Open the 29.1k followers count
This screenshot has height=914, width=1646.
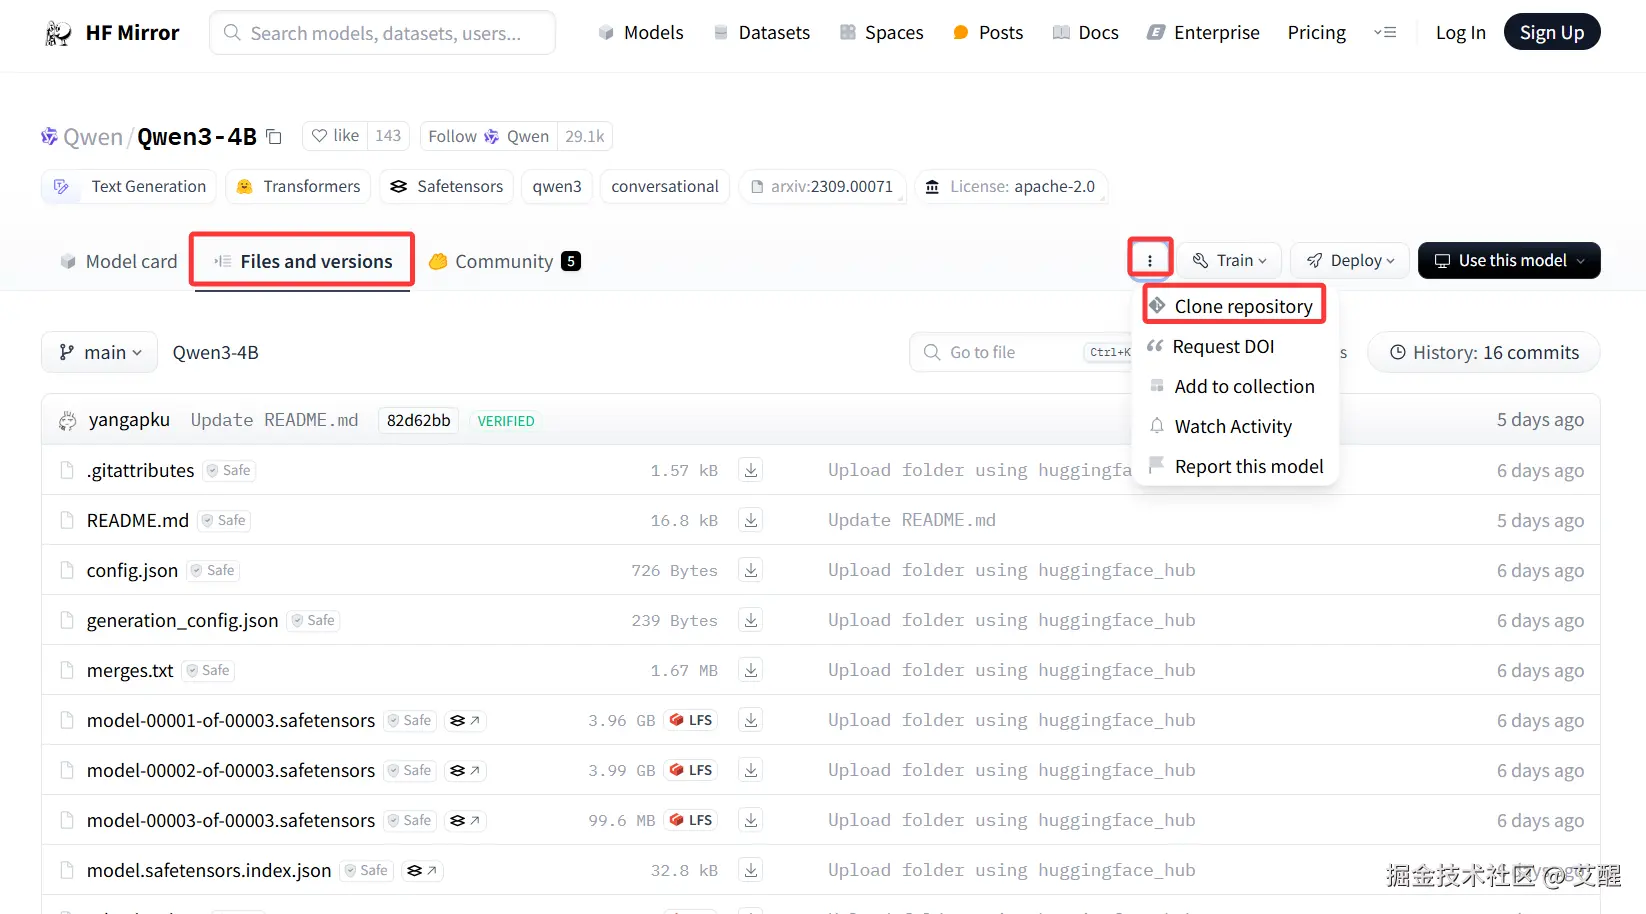click(585, 136)
